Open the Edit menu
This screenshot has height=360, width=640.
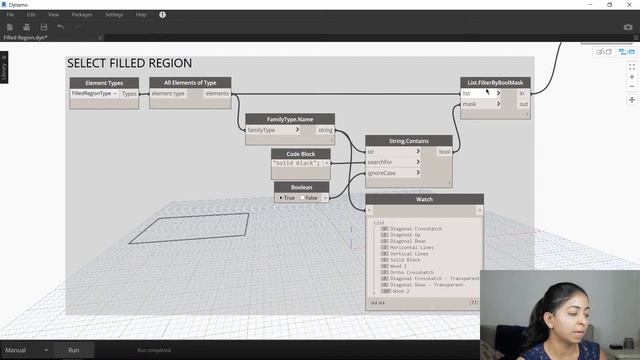(31, 15)
